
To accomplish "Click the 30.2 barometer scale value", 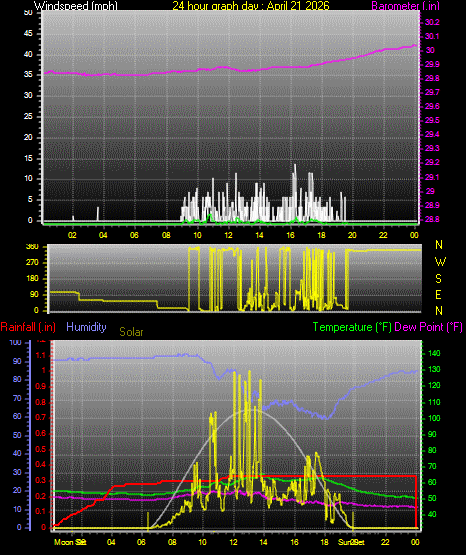I will [432, 22].
